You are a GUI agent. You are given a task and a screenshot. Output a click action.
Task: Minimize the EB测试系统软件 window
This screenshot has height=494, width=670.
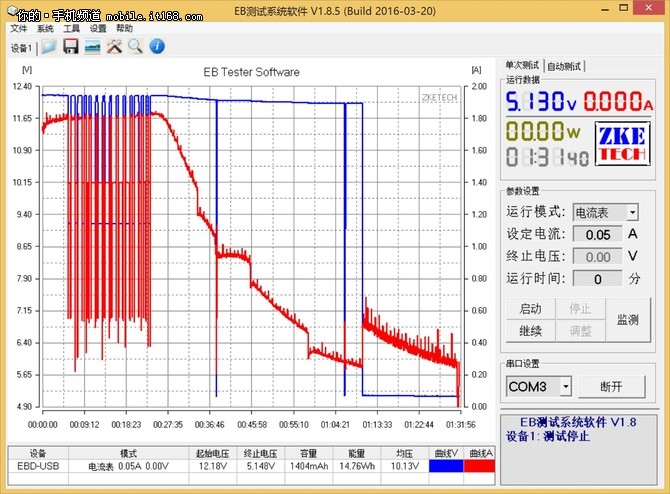tap(605, 9)
